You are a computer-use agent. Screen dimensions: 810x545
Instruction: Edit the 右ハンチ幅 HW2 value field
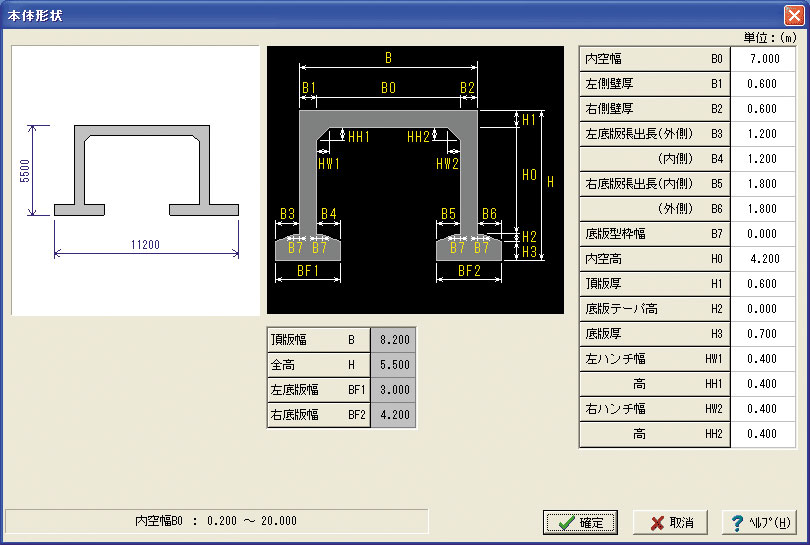[763, 409]
